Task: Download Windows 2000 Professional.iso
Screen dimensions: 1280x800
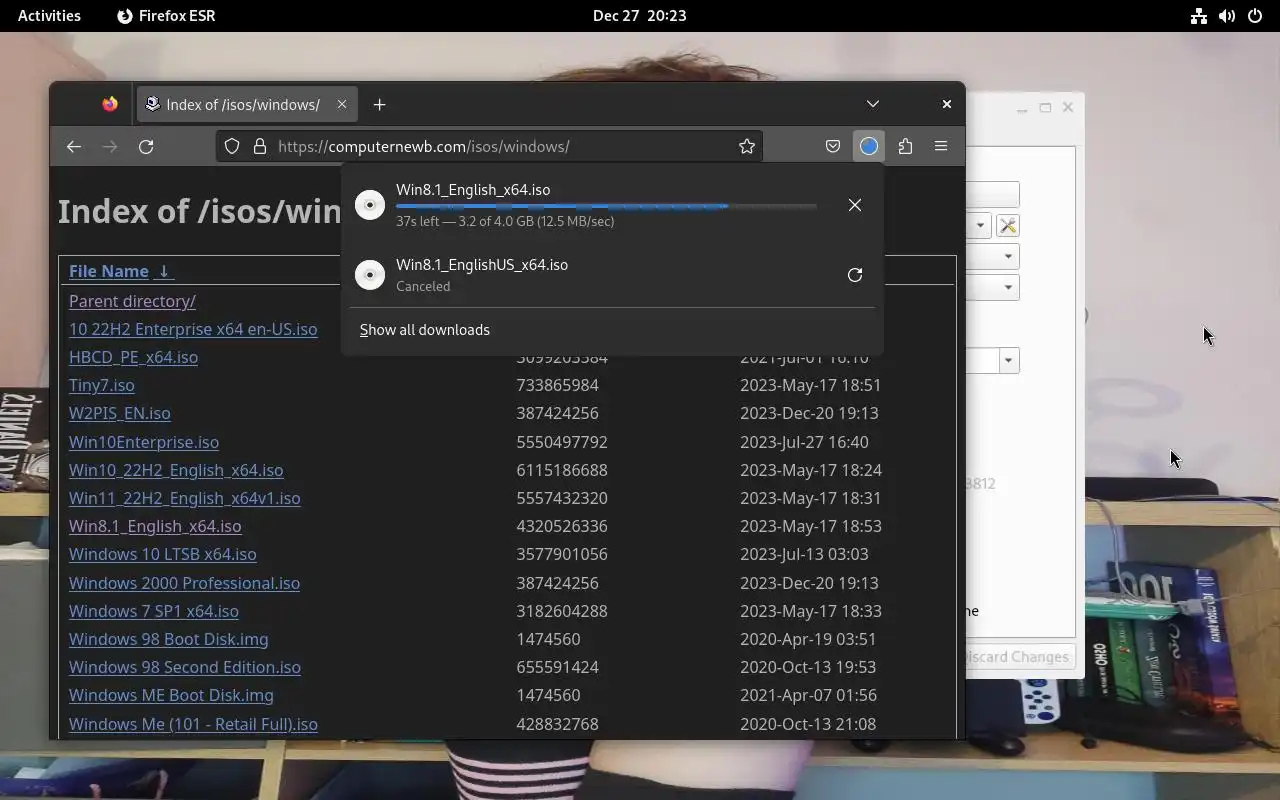Action: click(185, 583)
